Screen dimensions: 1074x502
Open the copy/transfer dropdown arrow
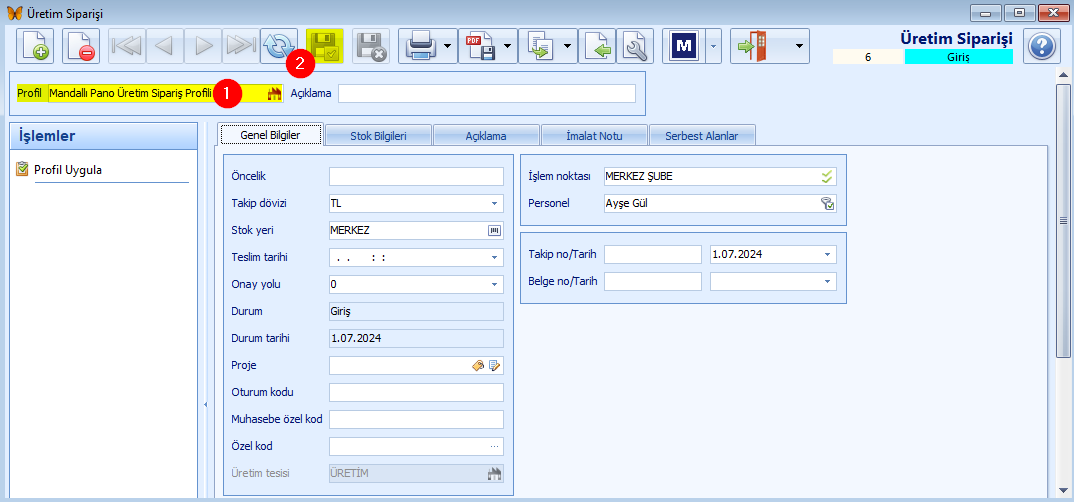pos(567,47)
